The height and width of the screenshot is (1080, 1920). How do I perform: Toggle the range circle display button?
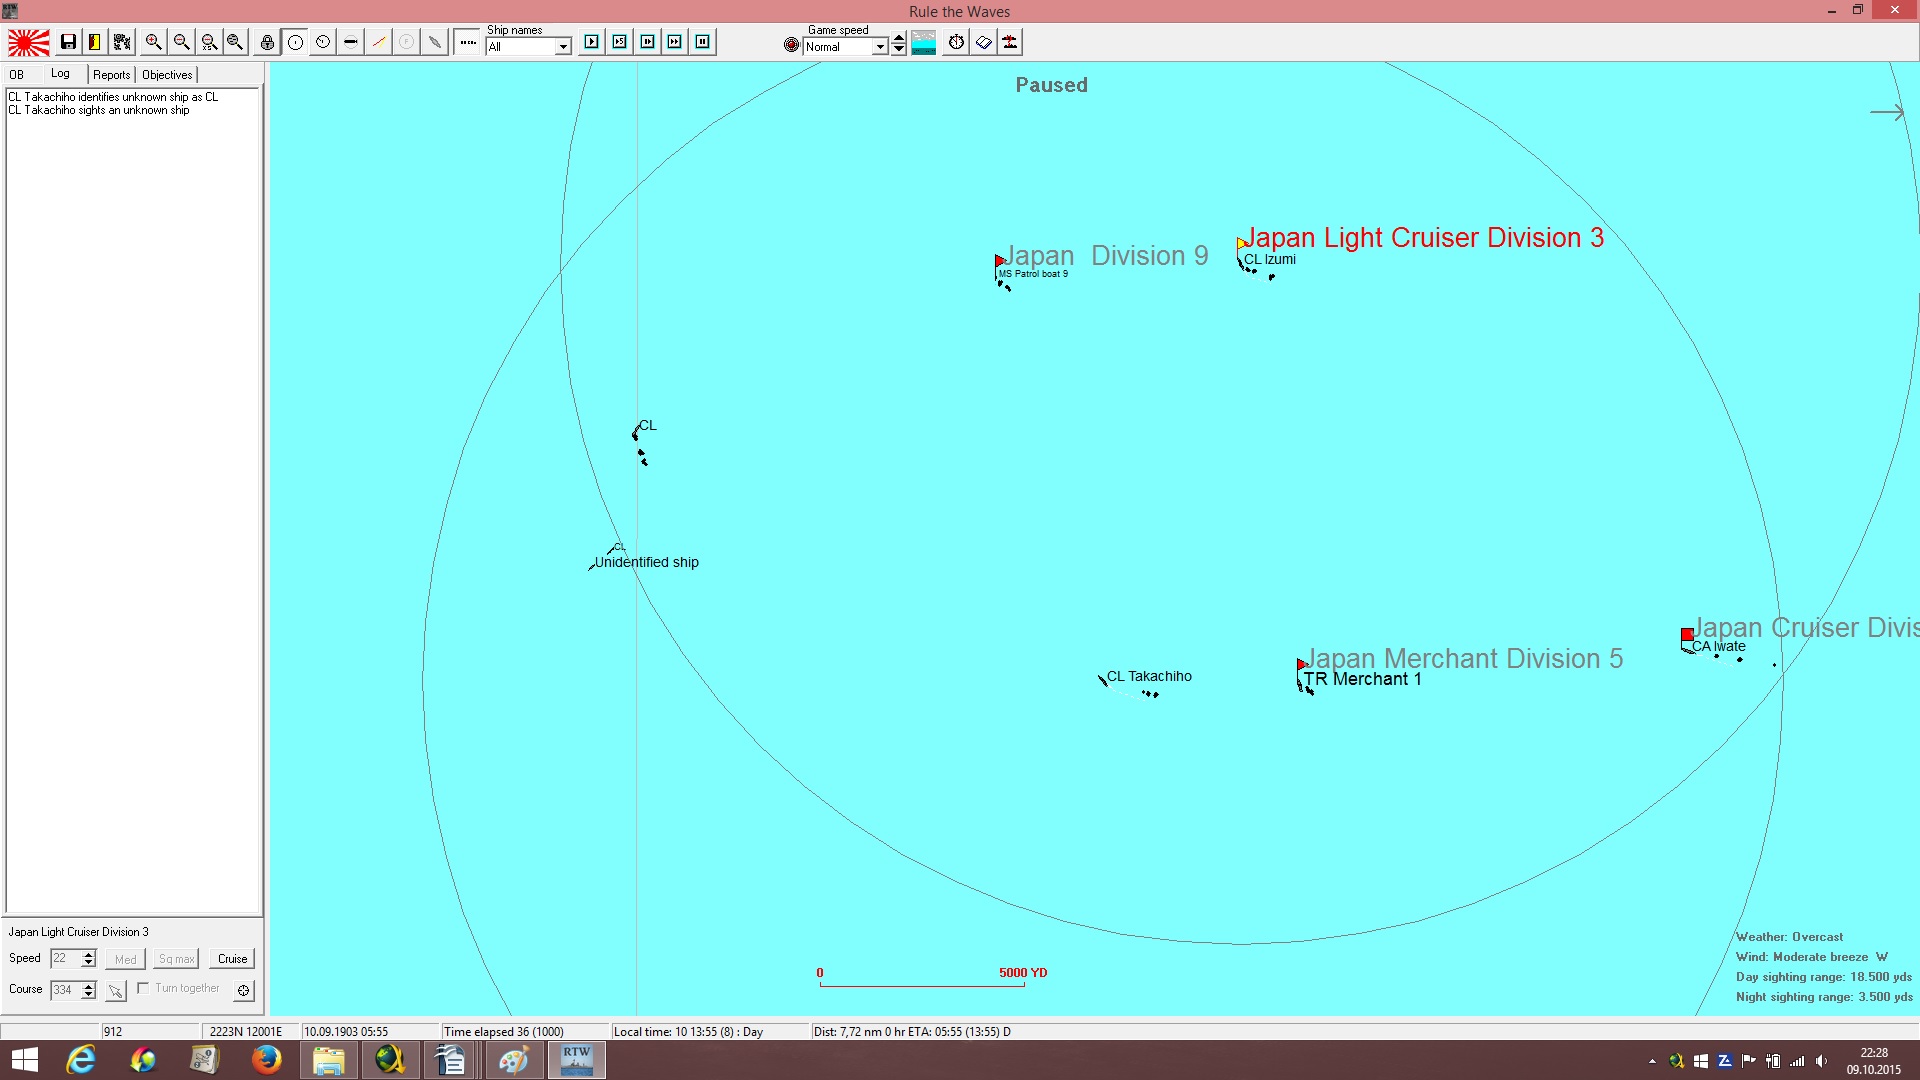296,42
